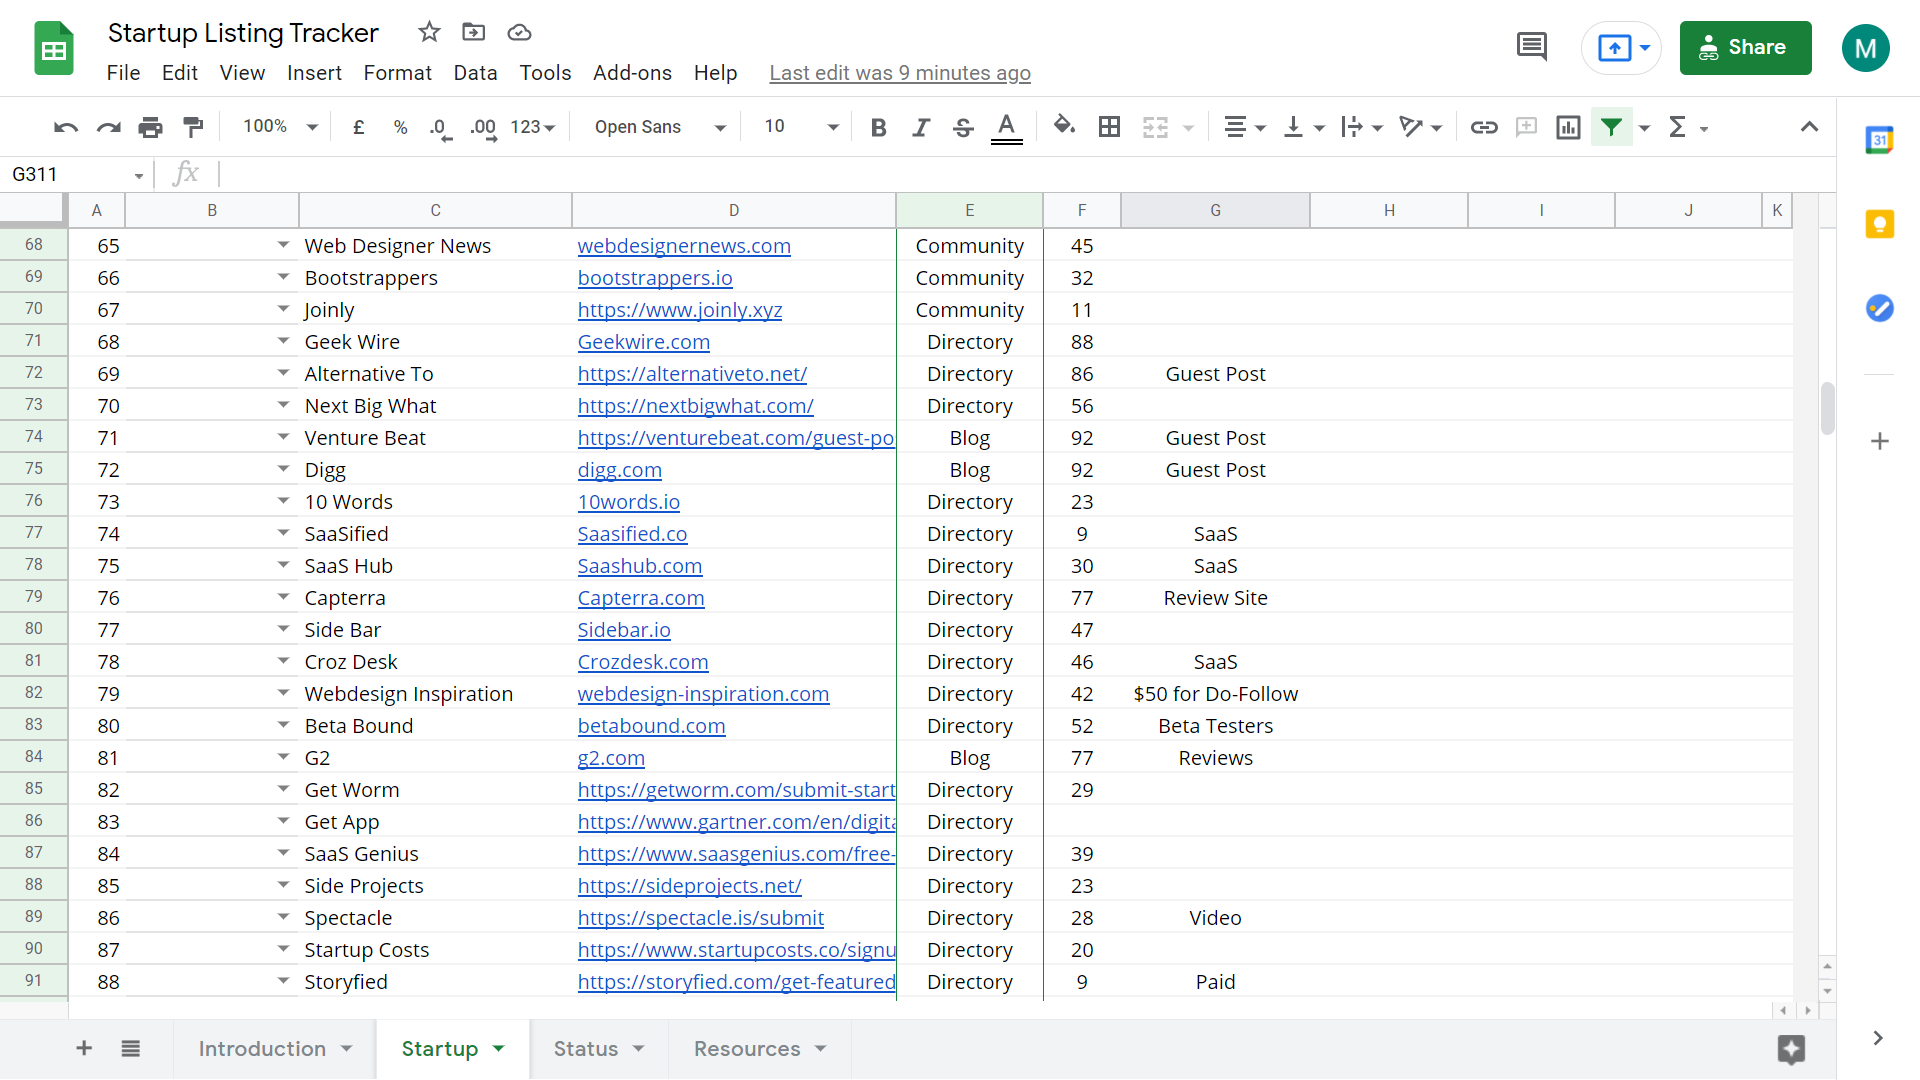This screenshot has height=1080, width=1920.
Task: Open Google Keep from the side panel
Action: click(x=1880, y=224)
